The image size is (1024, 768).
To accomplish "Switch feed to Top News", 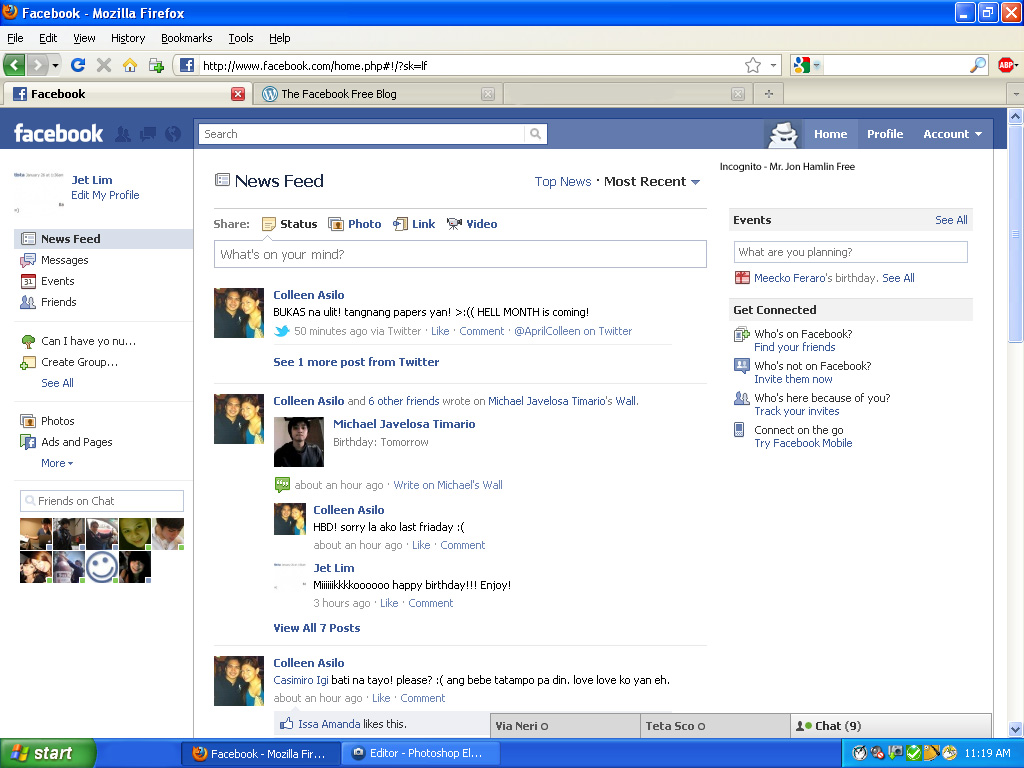I will 562,182.
